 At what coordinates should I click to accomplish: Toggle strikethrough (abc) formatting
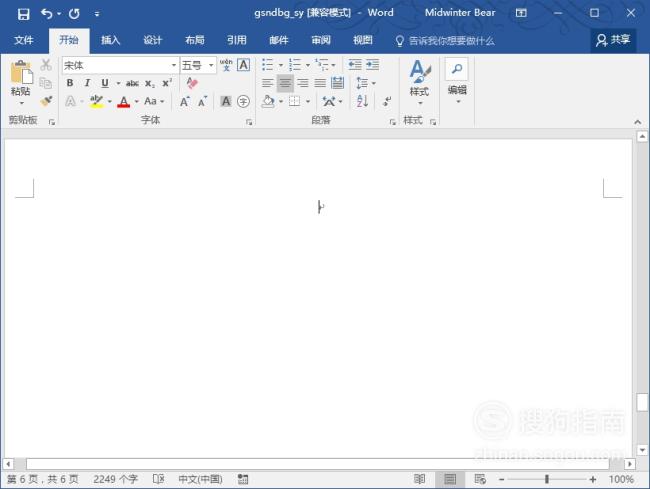click(132, 83)
